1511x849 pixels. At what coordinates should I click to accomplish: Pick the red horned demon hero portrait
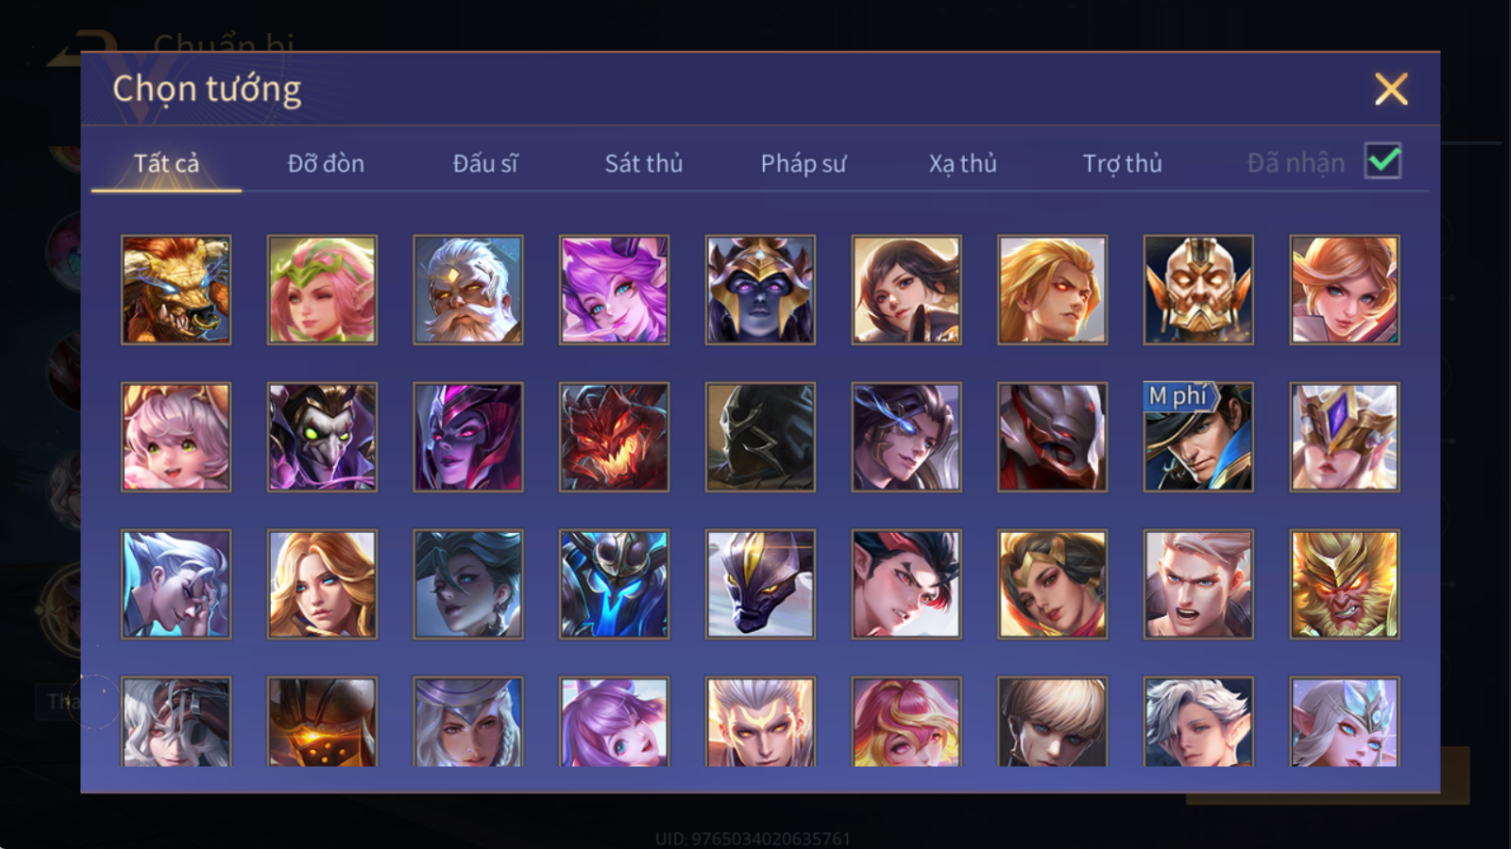coord(614,437)
